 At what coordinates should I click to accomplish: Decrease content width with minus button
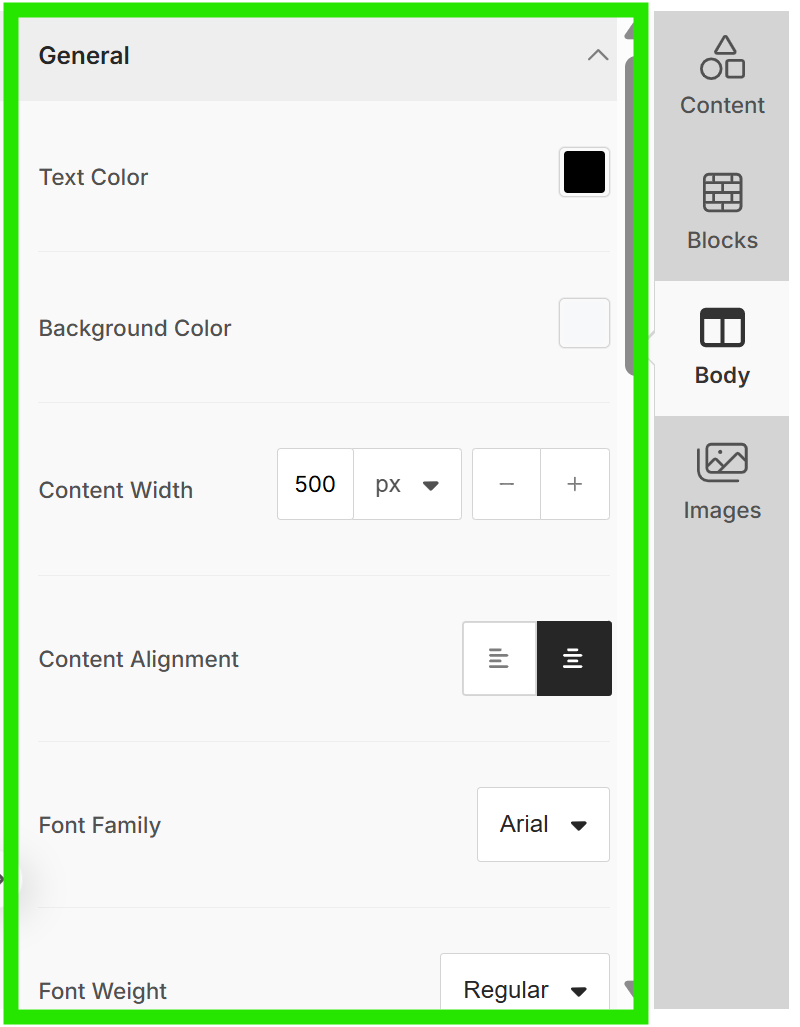tap(506, 484)
